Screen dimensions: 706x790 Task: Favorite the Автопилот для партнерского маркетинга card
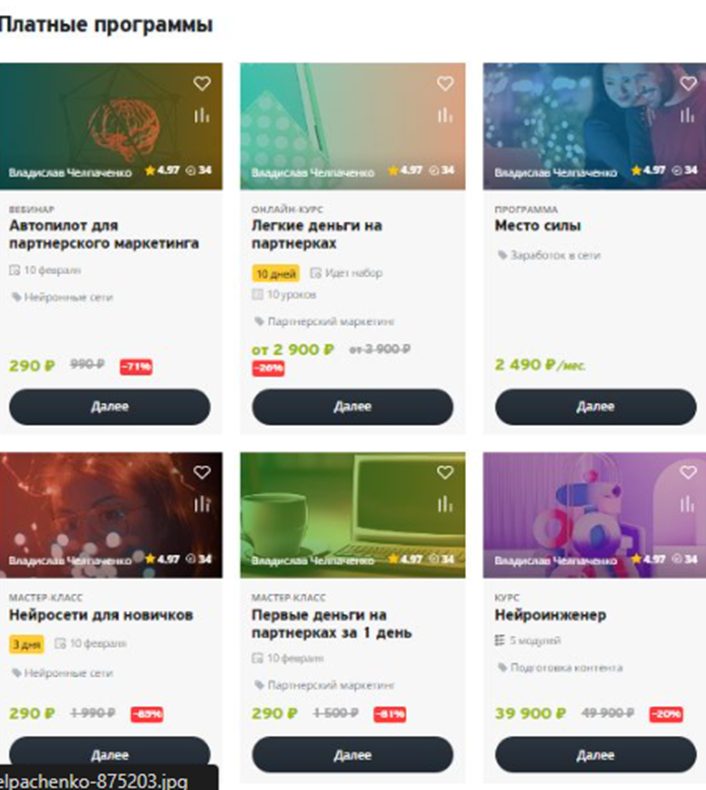point(202,83)
